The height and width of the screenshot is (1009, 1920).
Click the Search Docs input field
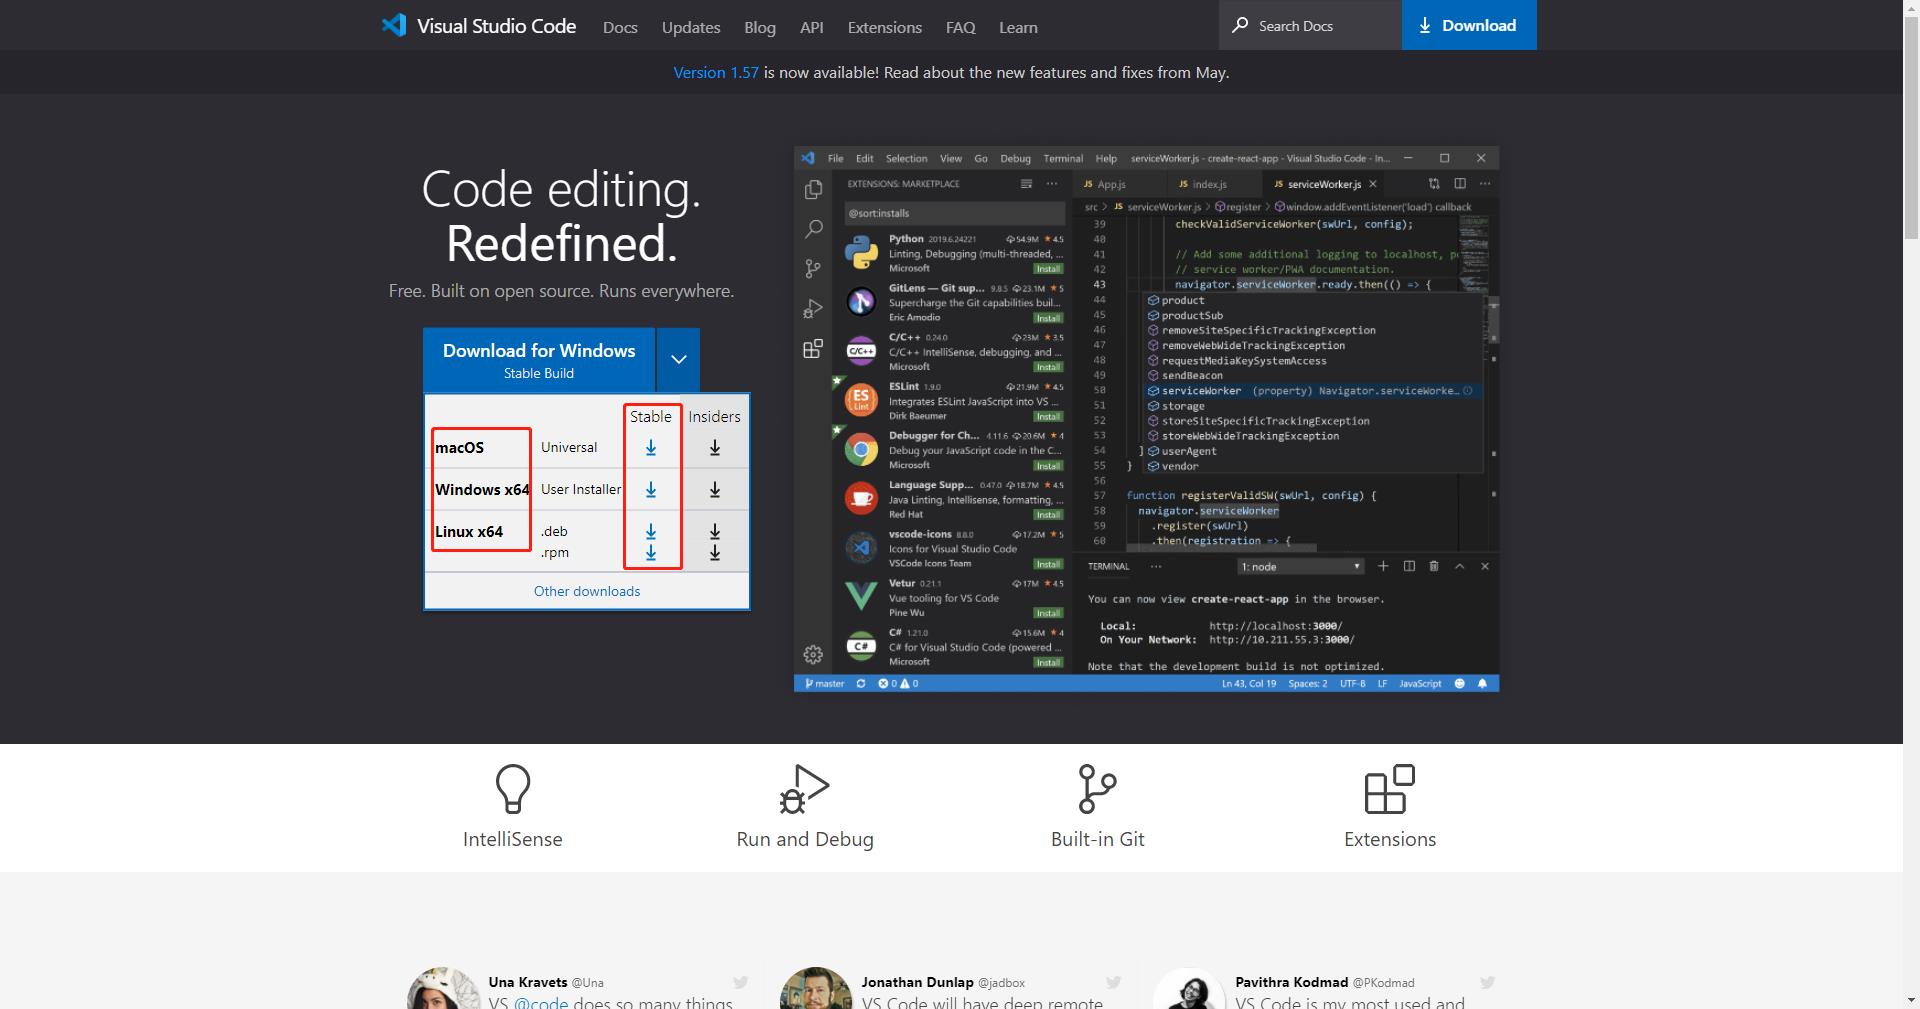pyautogui.click(x=1310, y=25)
